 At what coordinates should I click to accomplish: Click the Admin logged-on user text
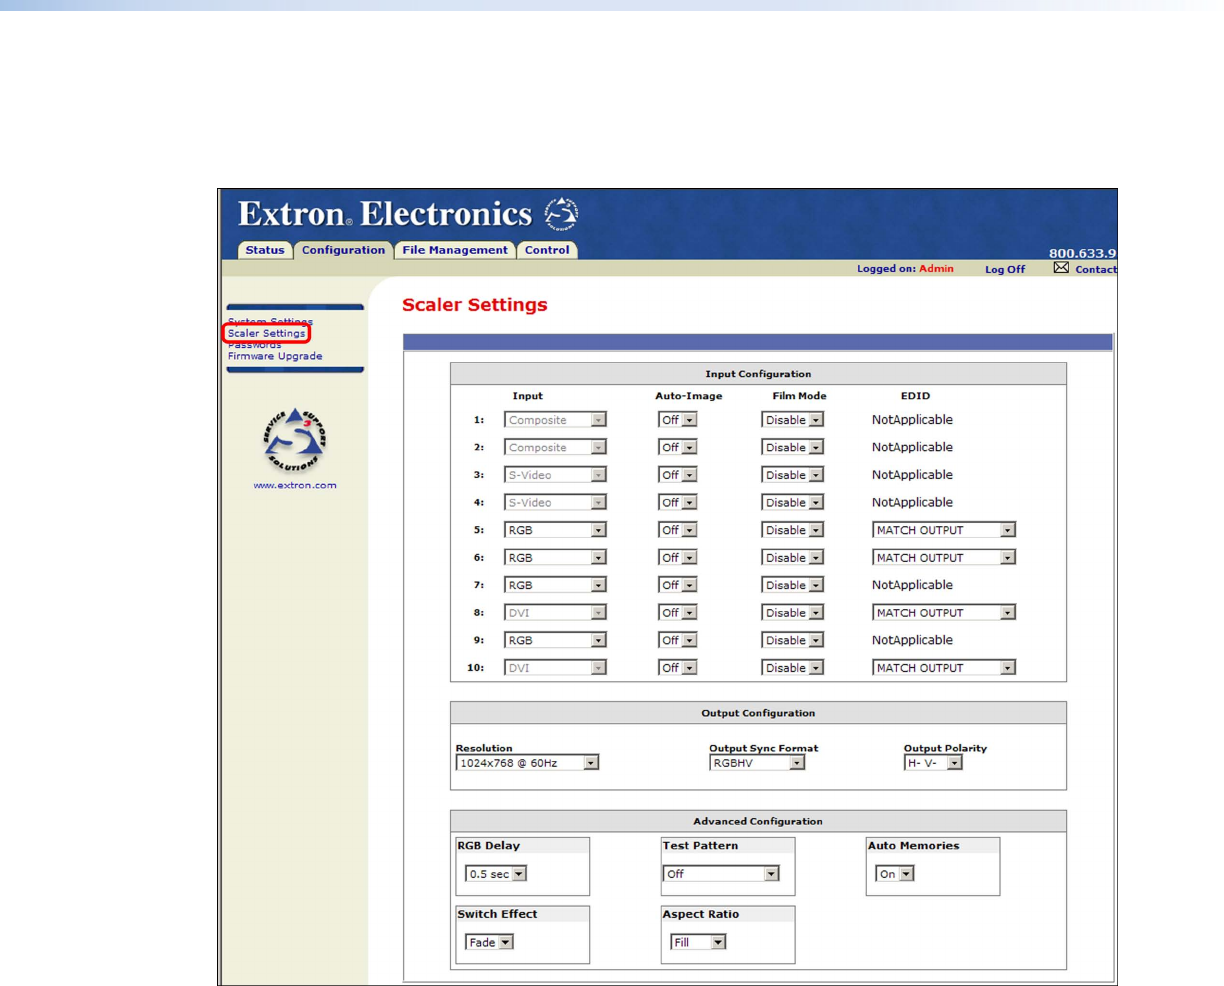936,269
